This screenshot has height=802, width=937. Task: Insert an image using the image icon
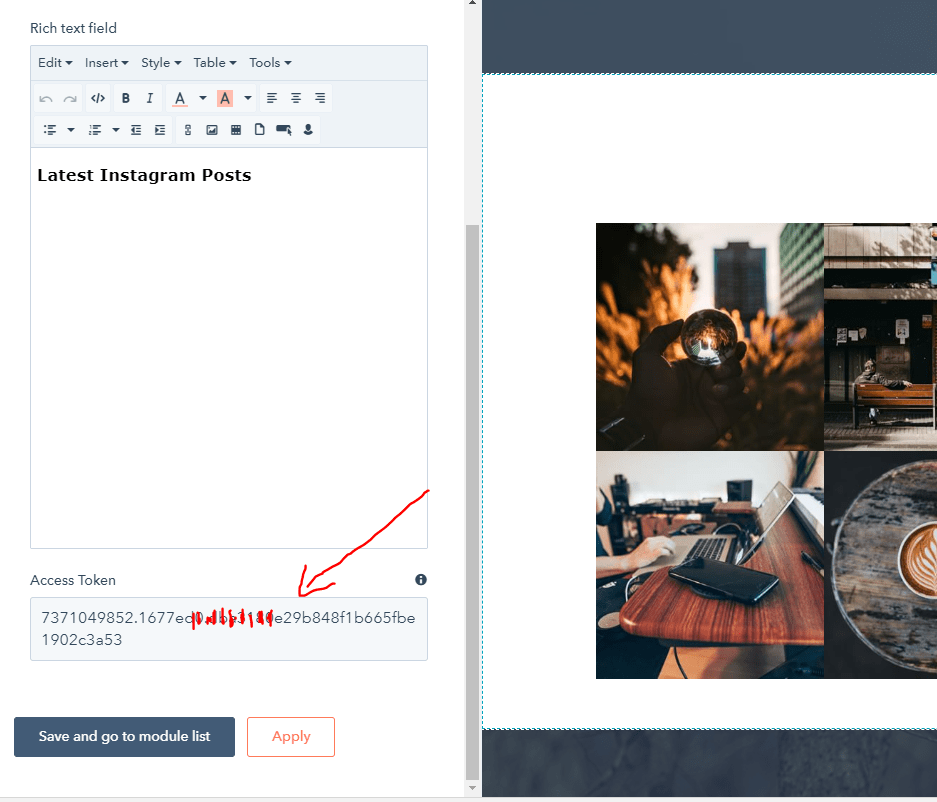212,129
